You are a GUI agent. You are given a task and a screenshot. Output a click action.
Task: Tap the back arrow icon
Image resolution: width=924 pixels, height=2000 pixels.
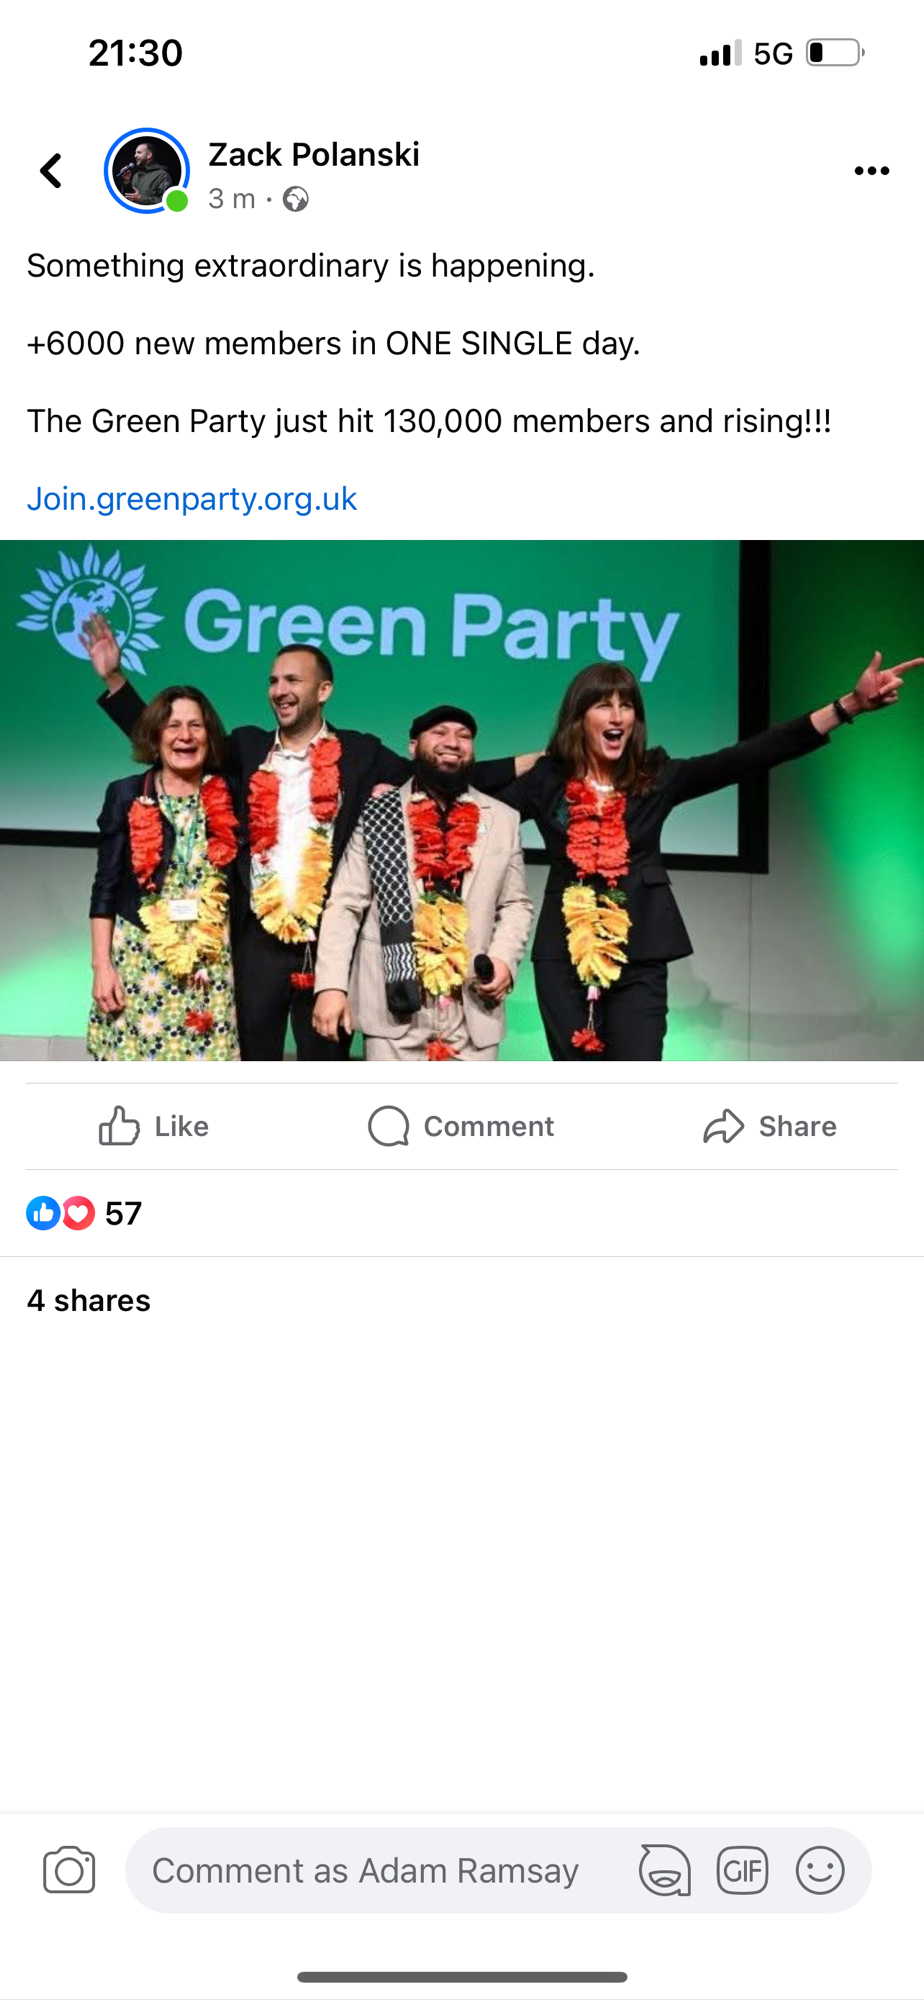[51, 170]
